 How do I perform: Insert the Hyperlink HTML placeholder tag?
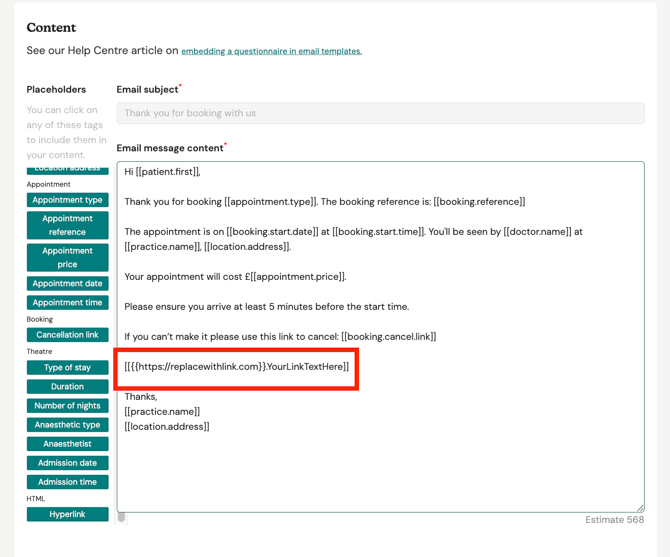pos(67,515)
